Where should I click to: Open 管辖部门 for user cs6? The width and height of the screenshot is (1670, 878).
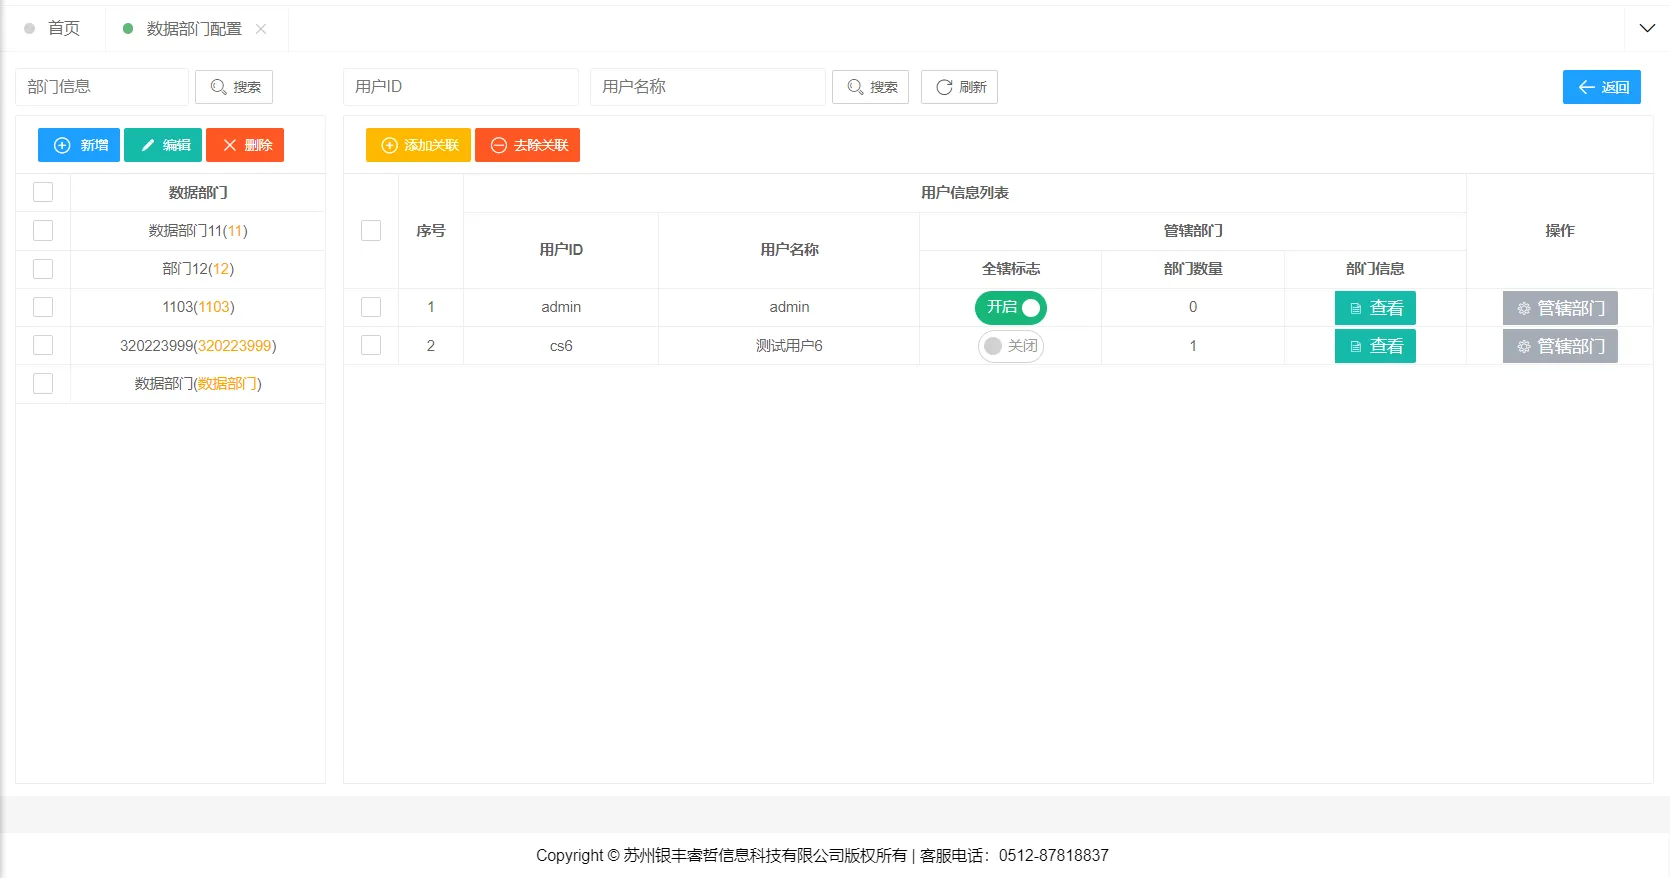click(x=1559, y=346)
